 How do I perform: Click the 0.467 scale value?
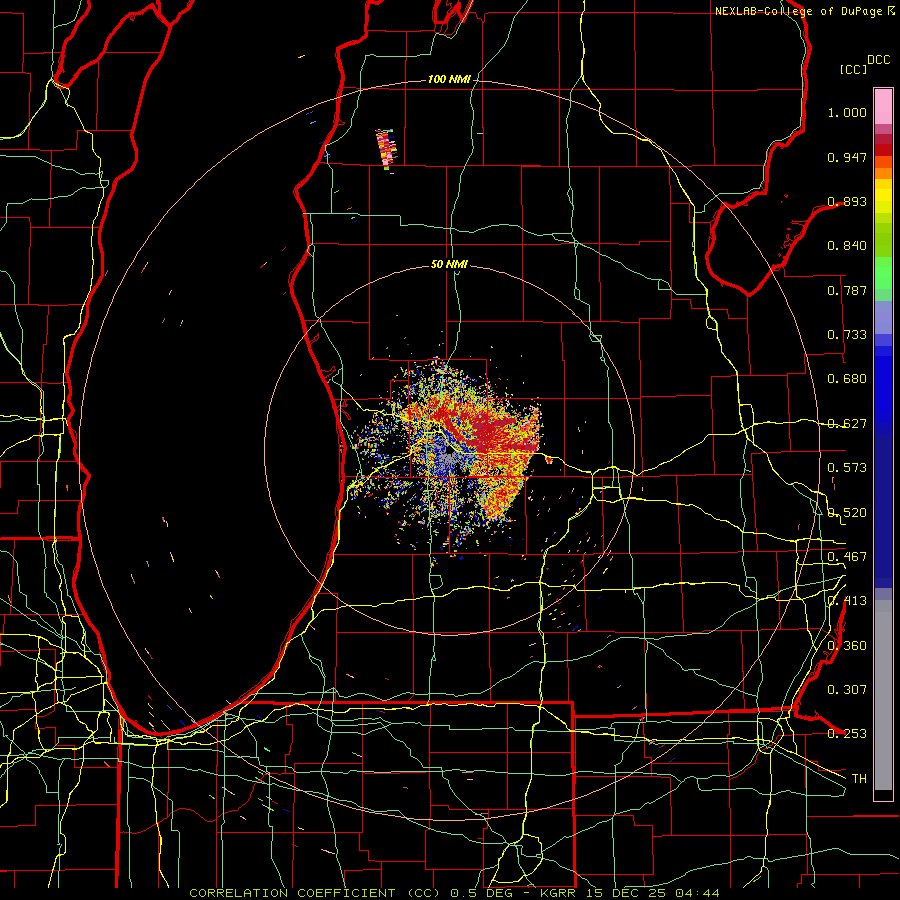847,556
